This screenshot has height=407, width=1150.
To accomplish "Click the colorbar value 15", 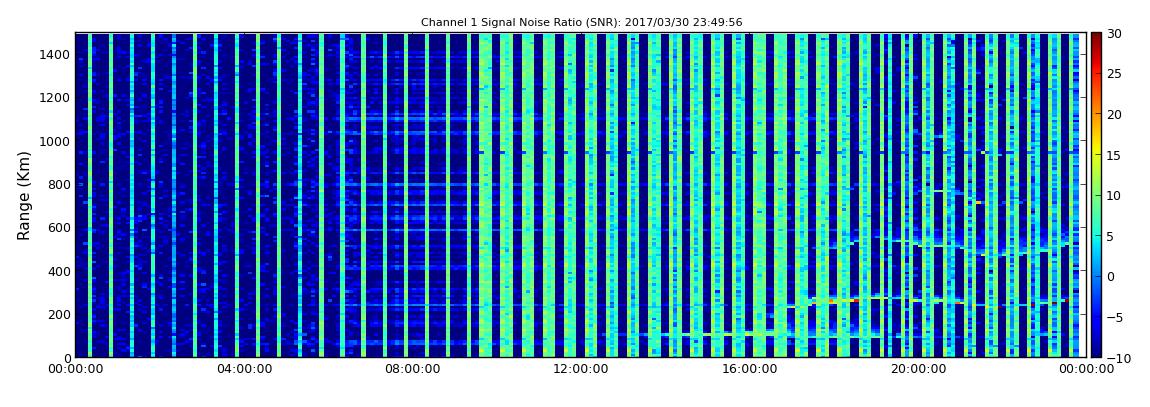I will tap(1115, 155).
